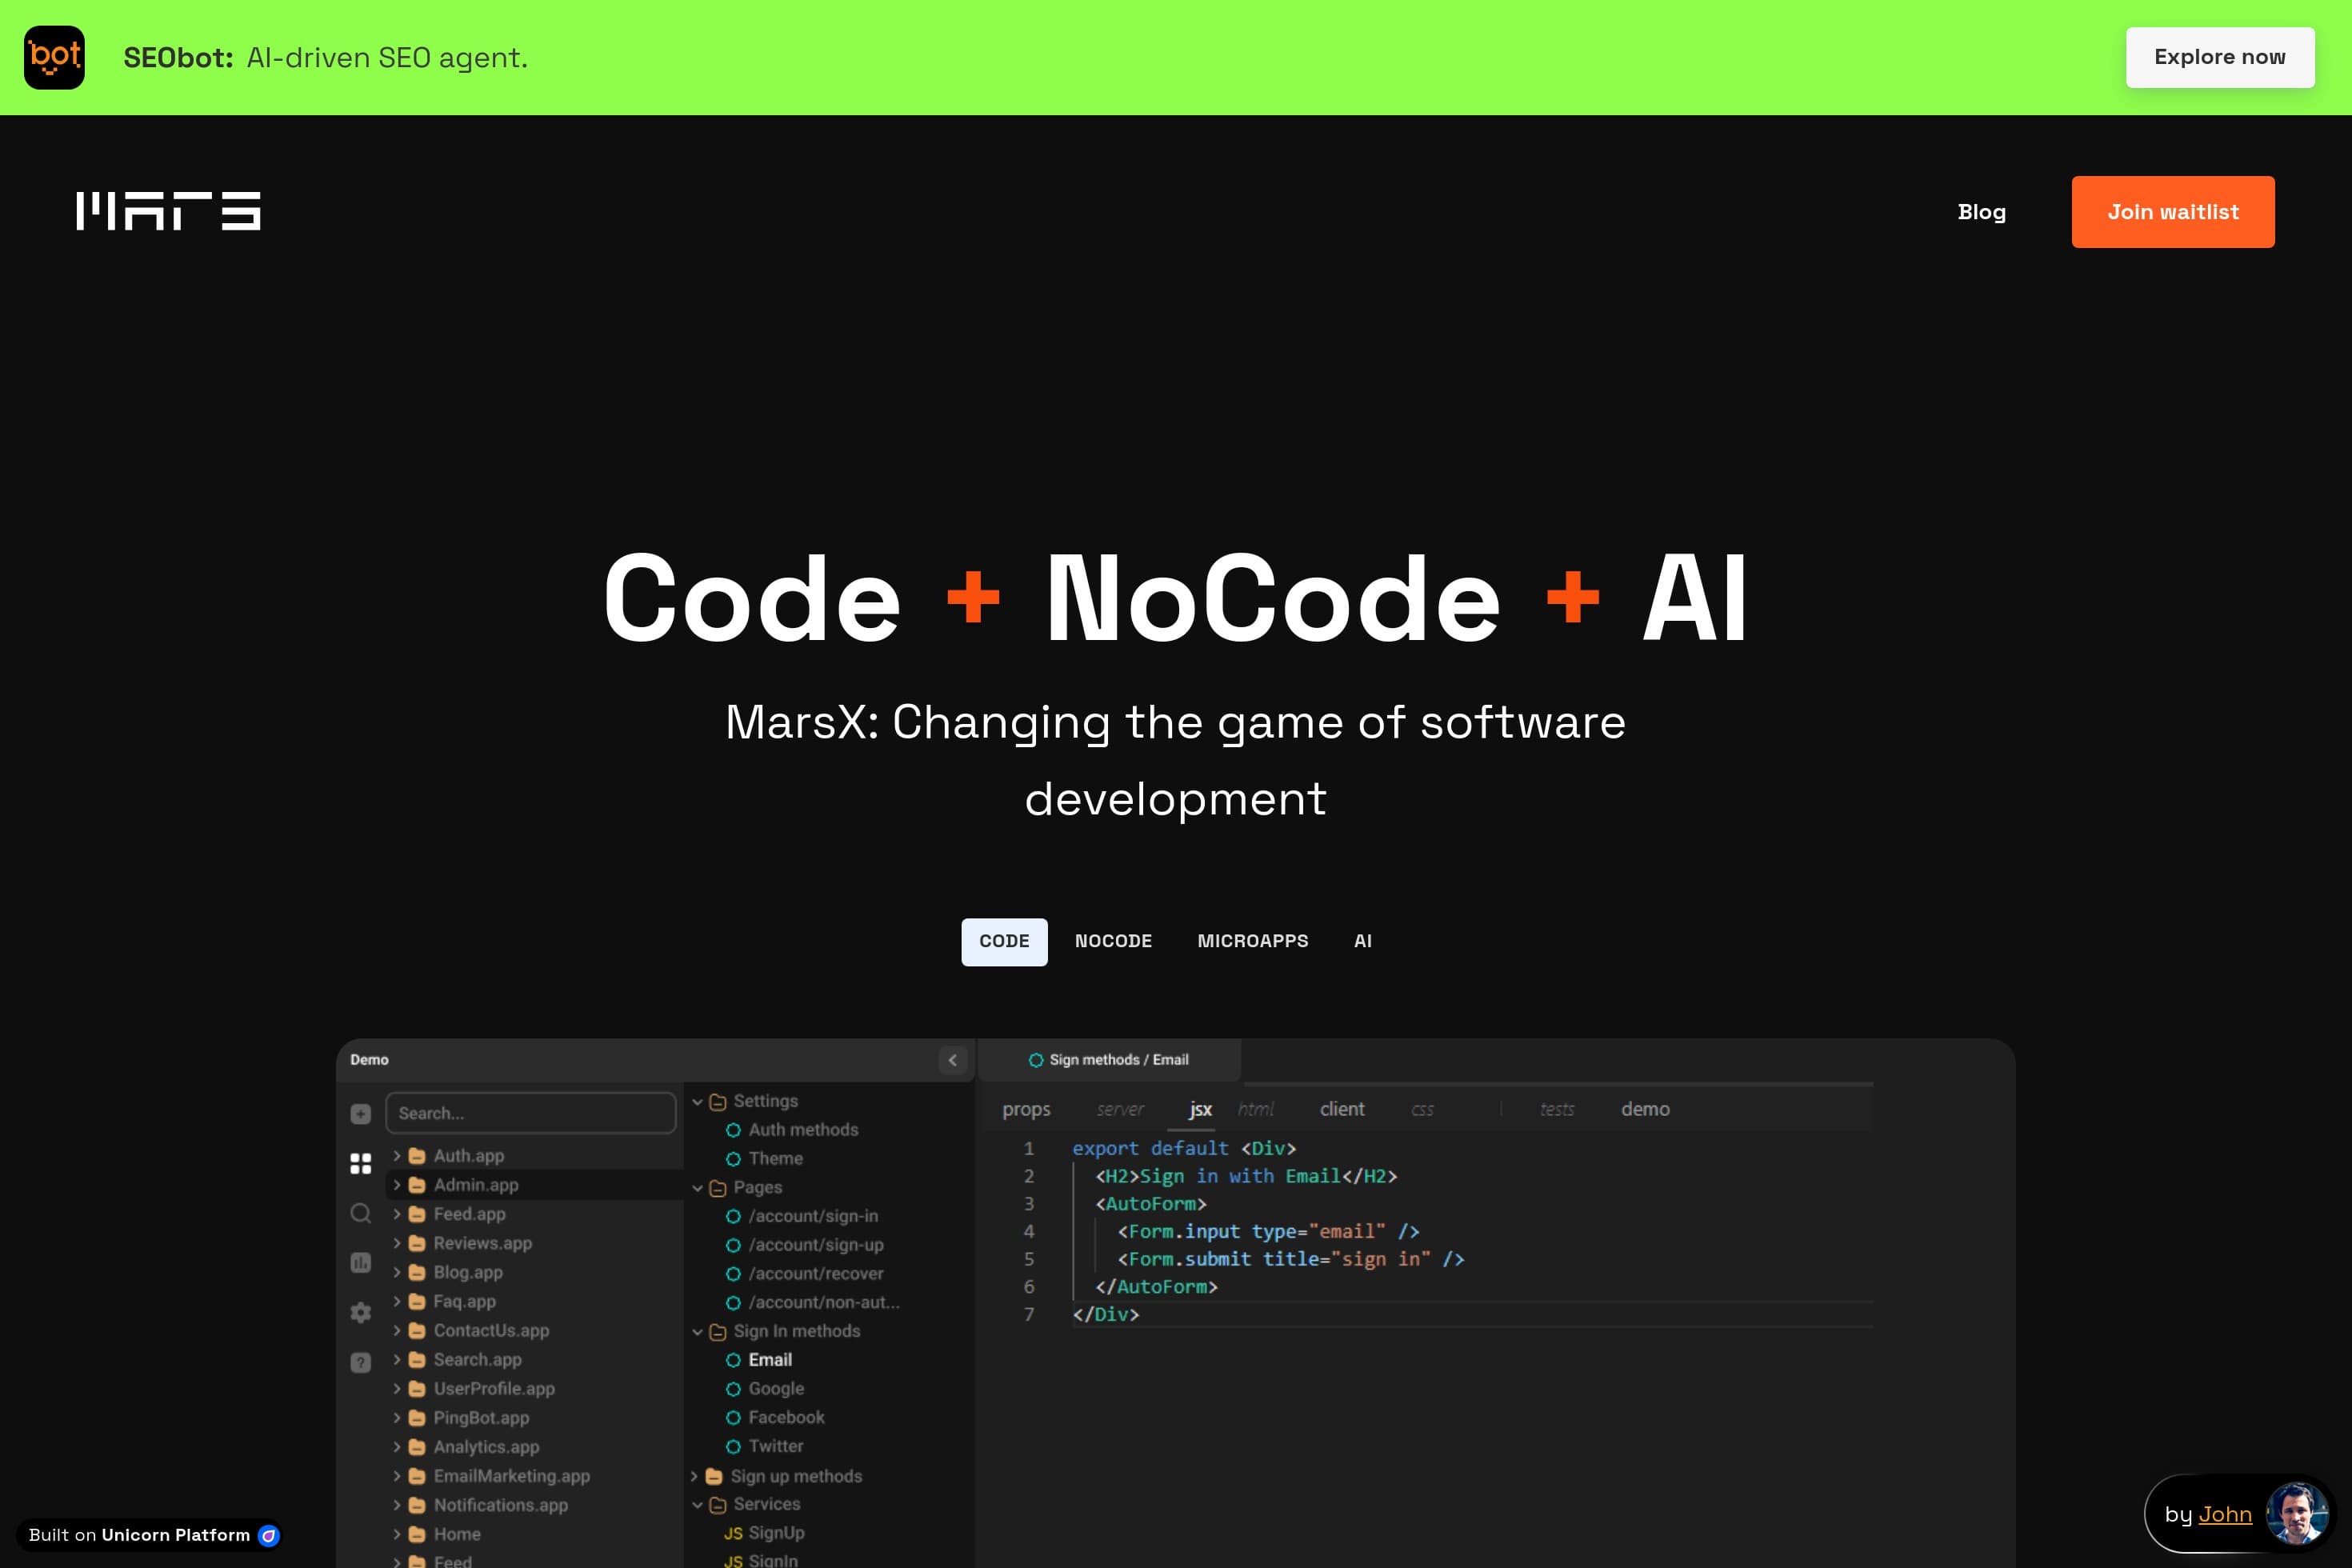Collapse the demo panel using the chevron icon
This screenshot has width=2352, height=1568.
pos(951,1060)
